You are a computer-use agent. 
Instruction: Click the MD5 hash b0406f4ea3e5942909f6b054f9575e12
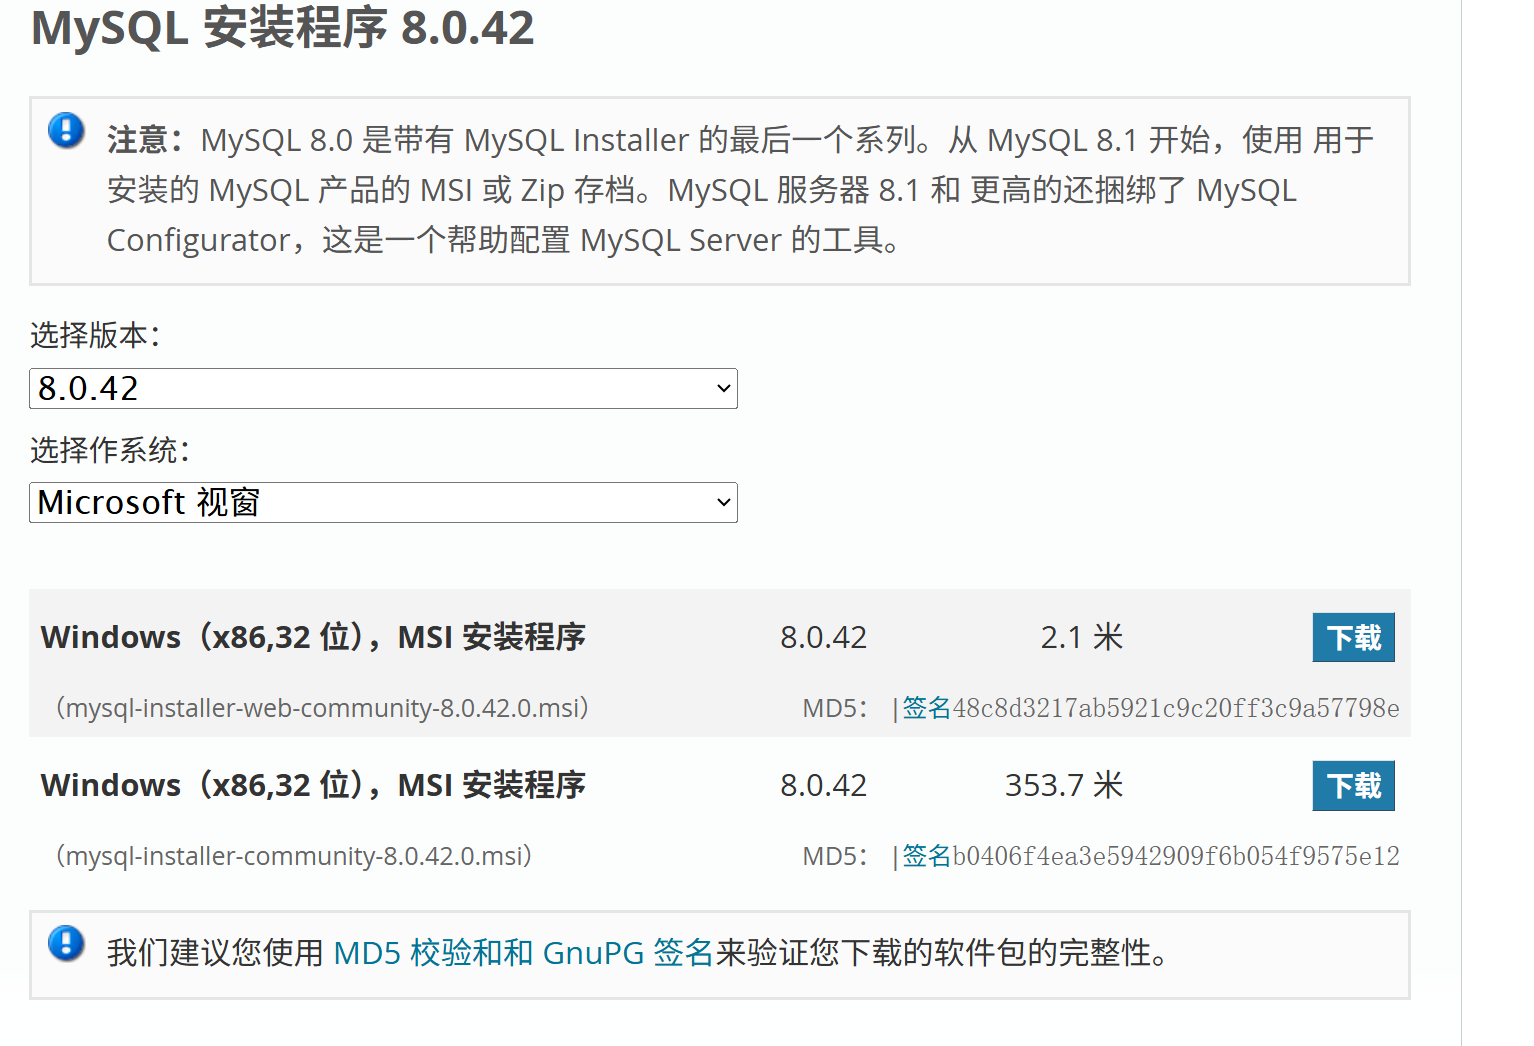pos(1176,856)
